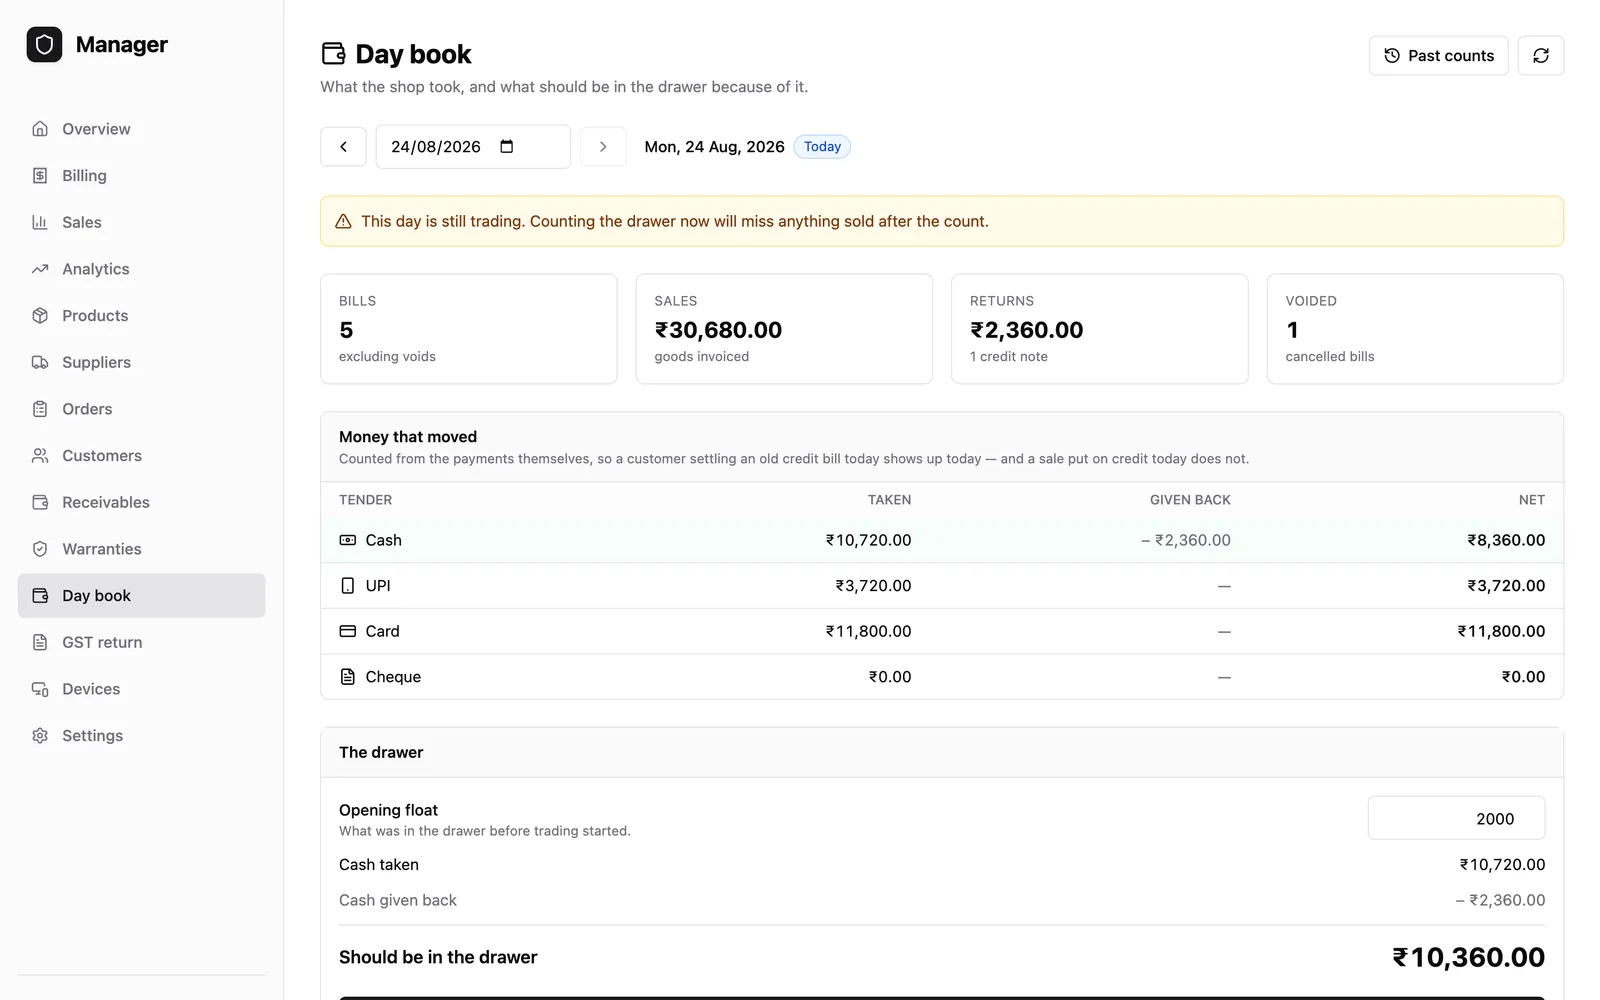This screenshot has width=1600, height=1000.
Task: Open the Receivables page
Action: tap(141, 502)
